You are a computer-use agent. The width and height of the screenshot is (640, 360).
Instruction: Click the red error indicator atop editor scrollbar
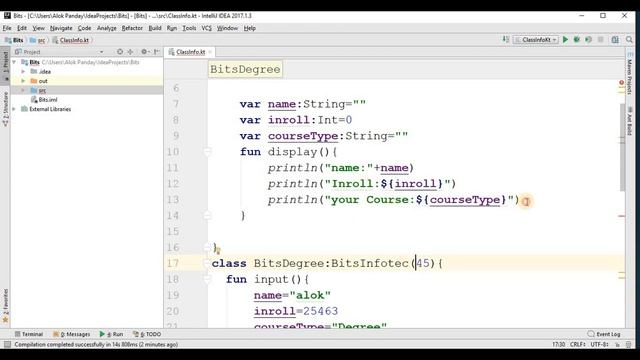[x=622, y=82]
